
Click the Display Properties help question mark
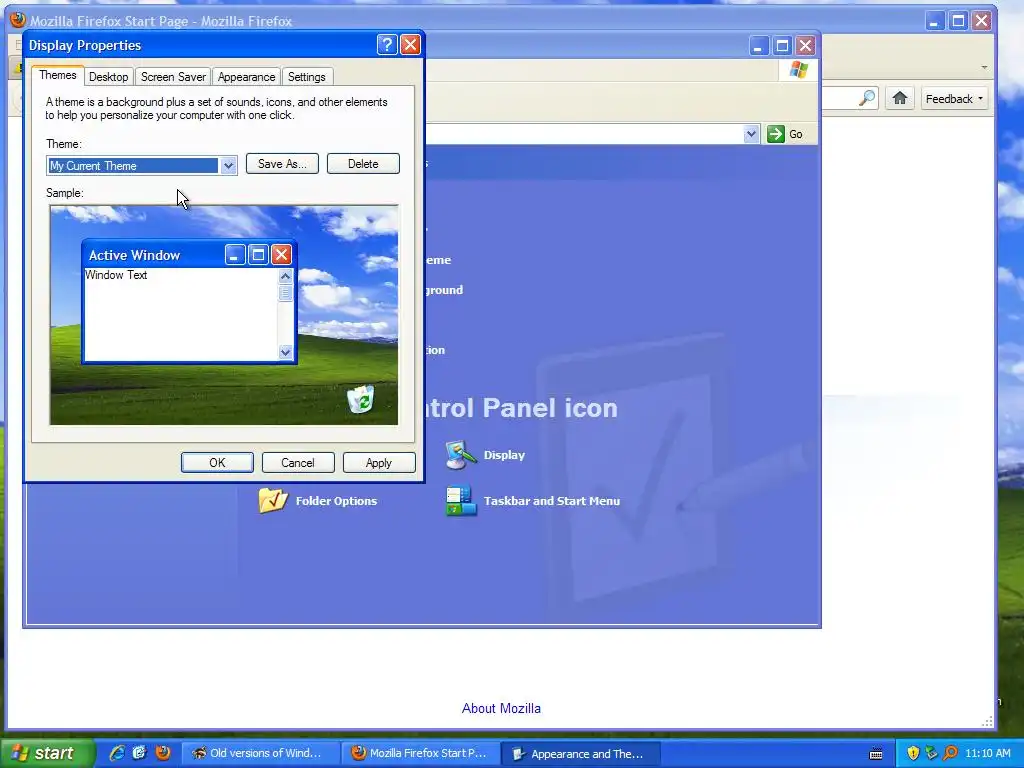(x=387, y=44)
